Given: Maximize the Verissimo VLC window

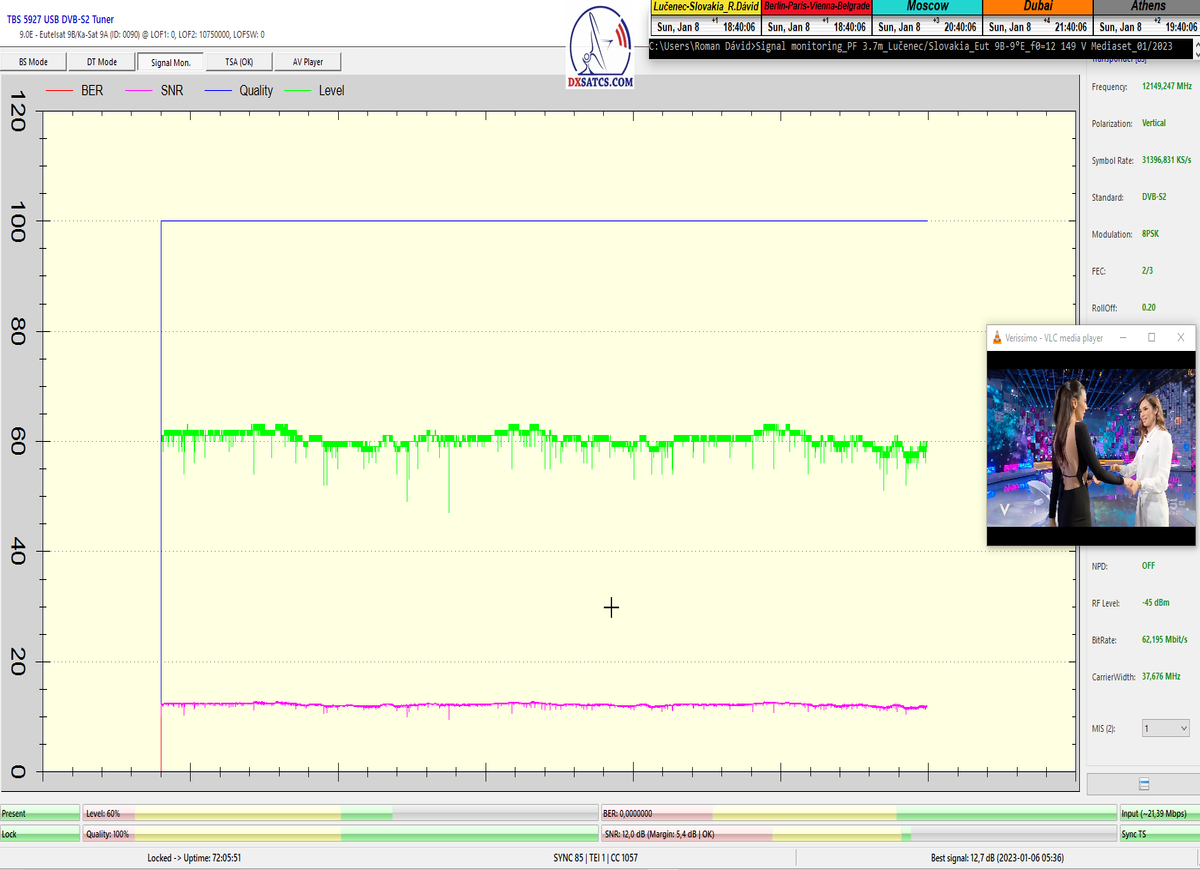Looking at the screenshot, I should pos(1151,338).
